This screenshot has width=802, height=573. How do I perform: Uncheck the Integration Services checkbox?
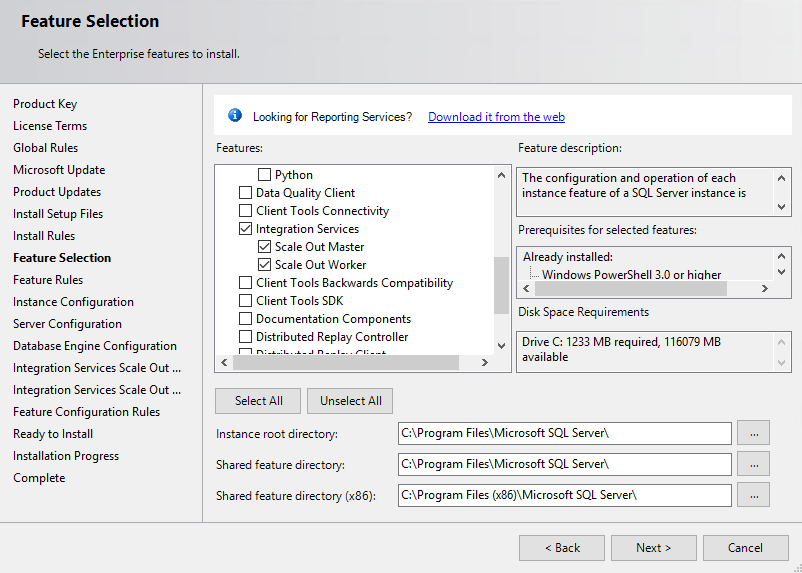point(246,229)
